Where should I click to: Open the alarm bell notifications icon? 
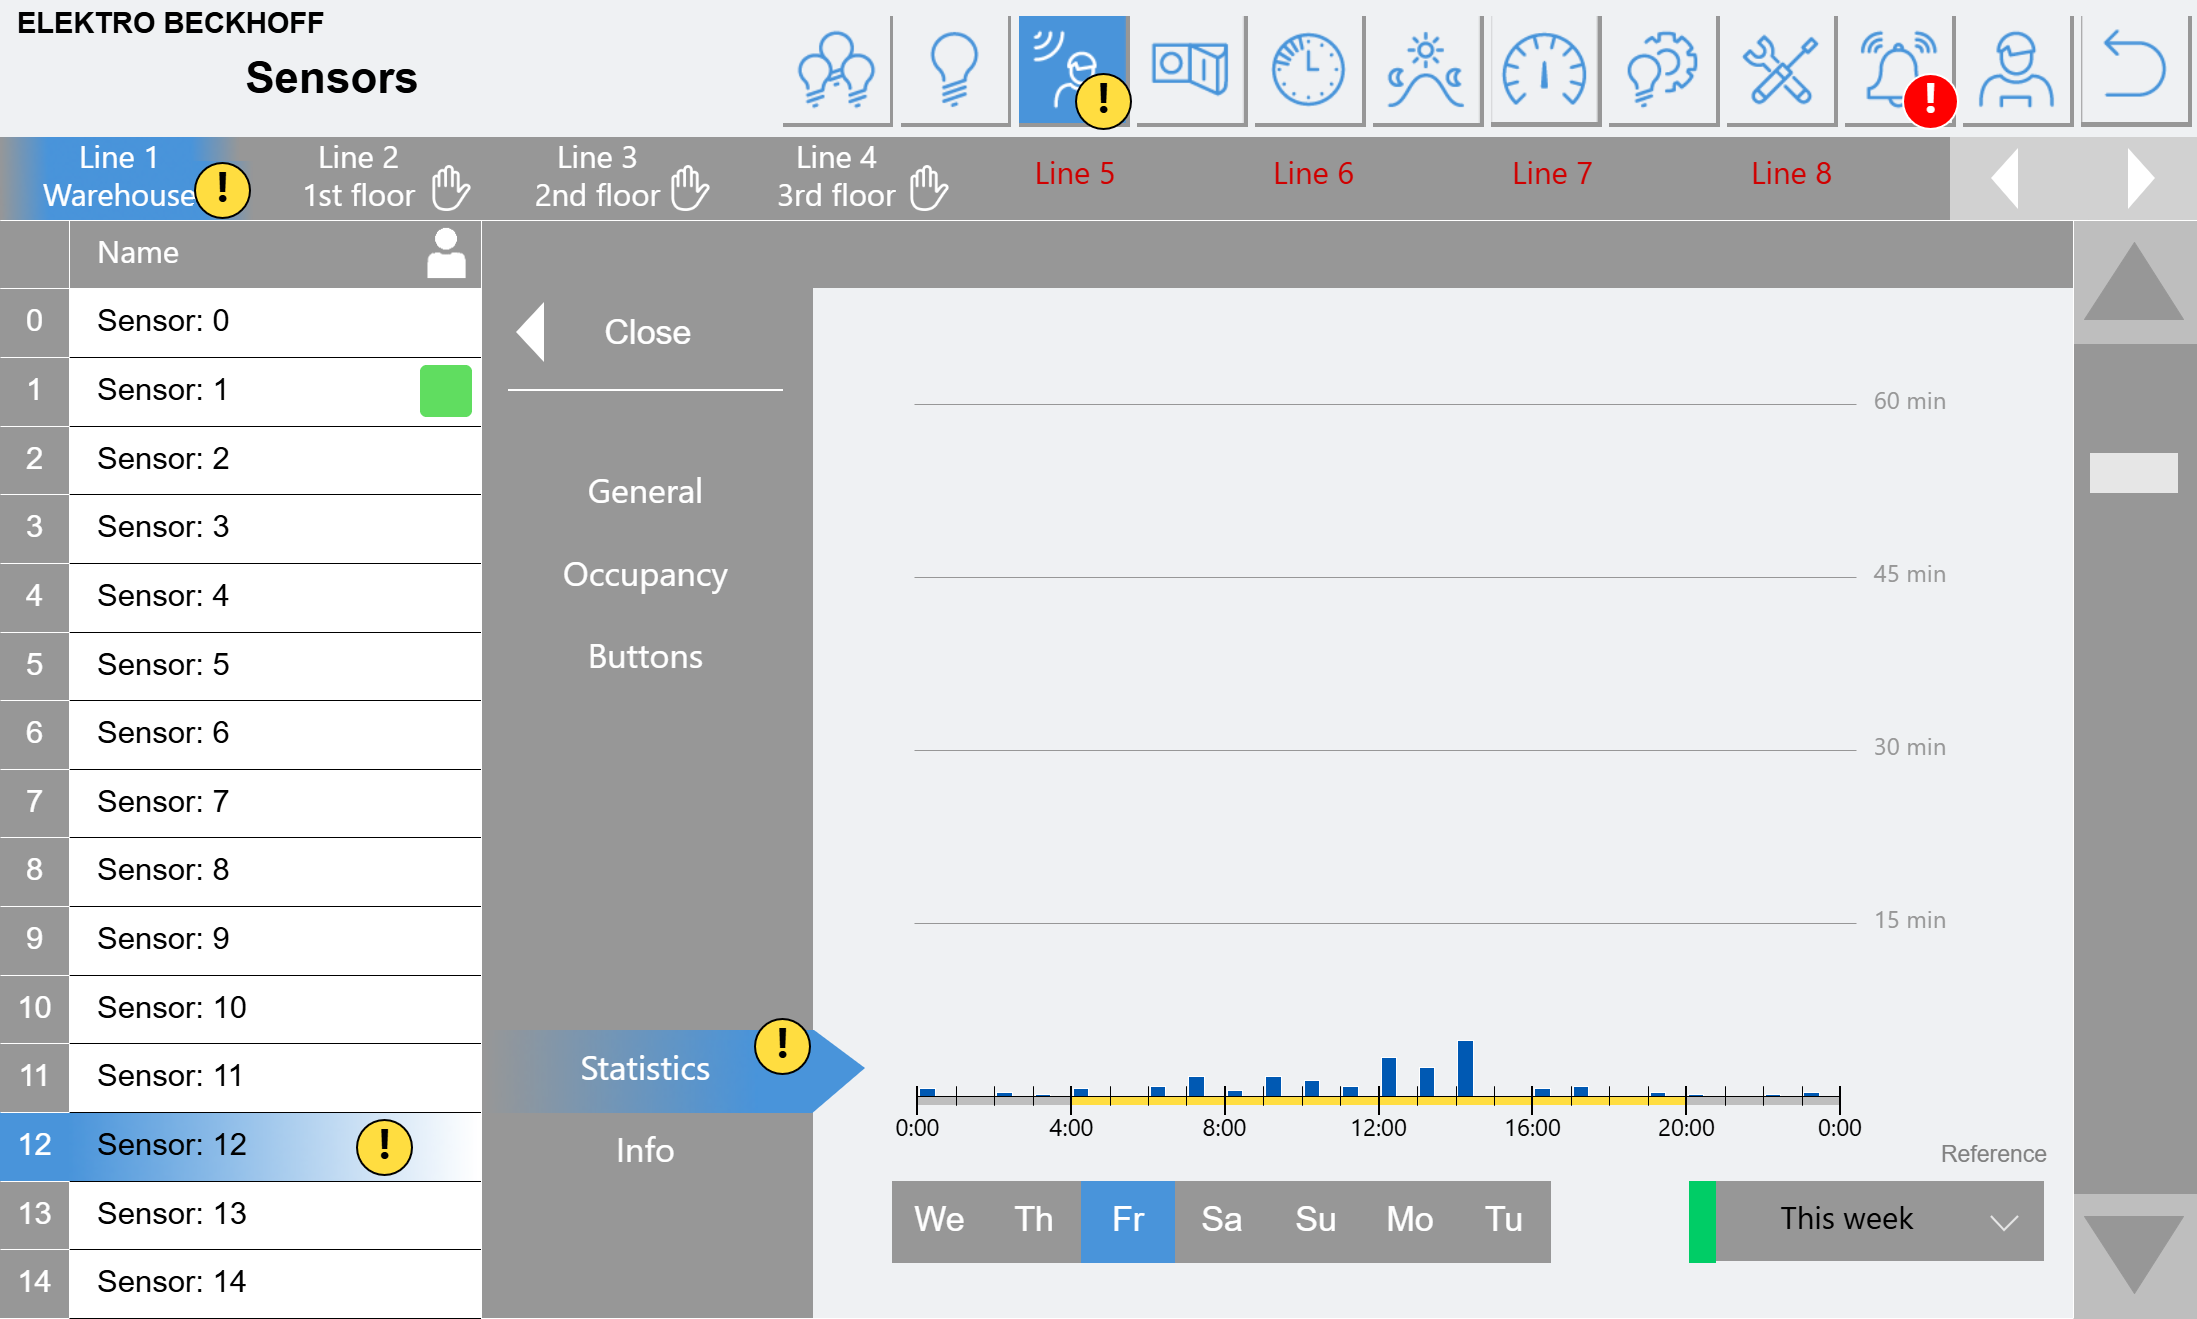pyautogui.click(x=1898, y=70)
